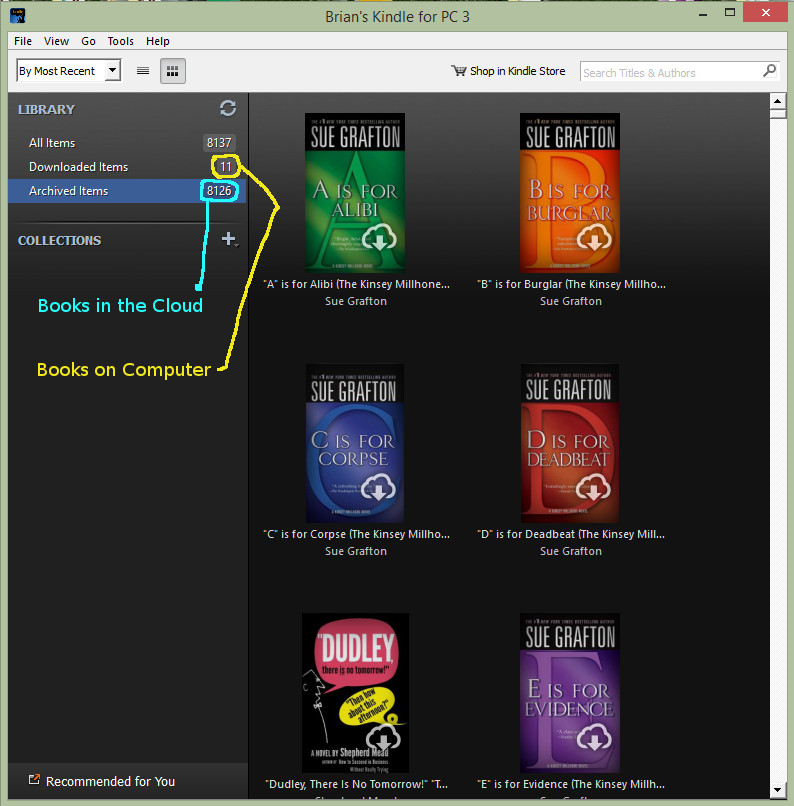Screen dimensions: 794x806
Task: Open the File menu
Action: (23, 41)
